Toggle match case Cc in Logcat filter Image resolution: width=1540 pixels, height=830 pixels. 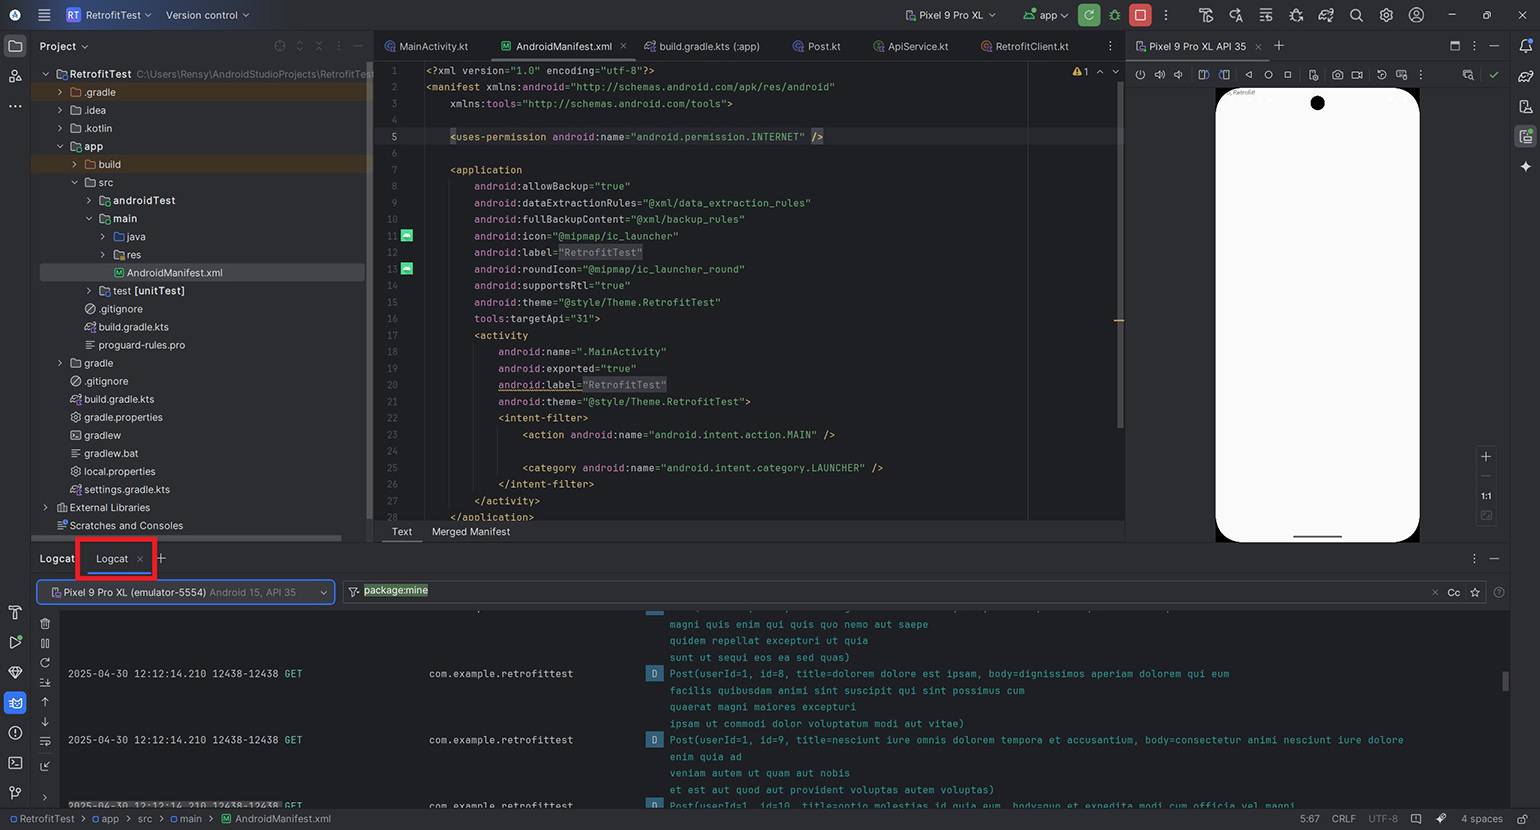(1454, 592)
